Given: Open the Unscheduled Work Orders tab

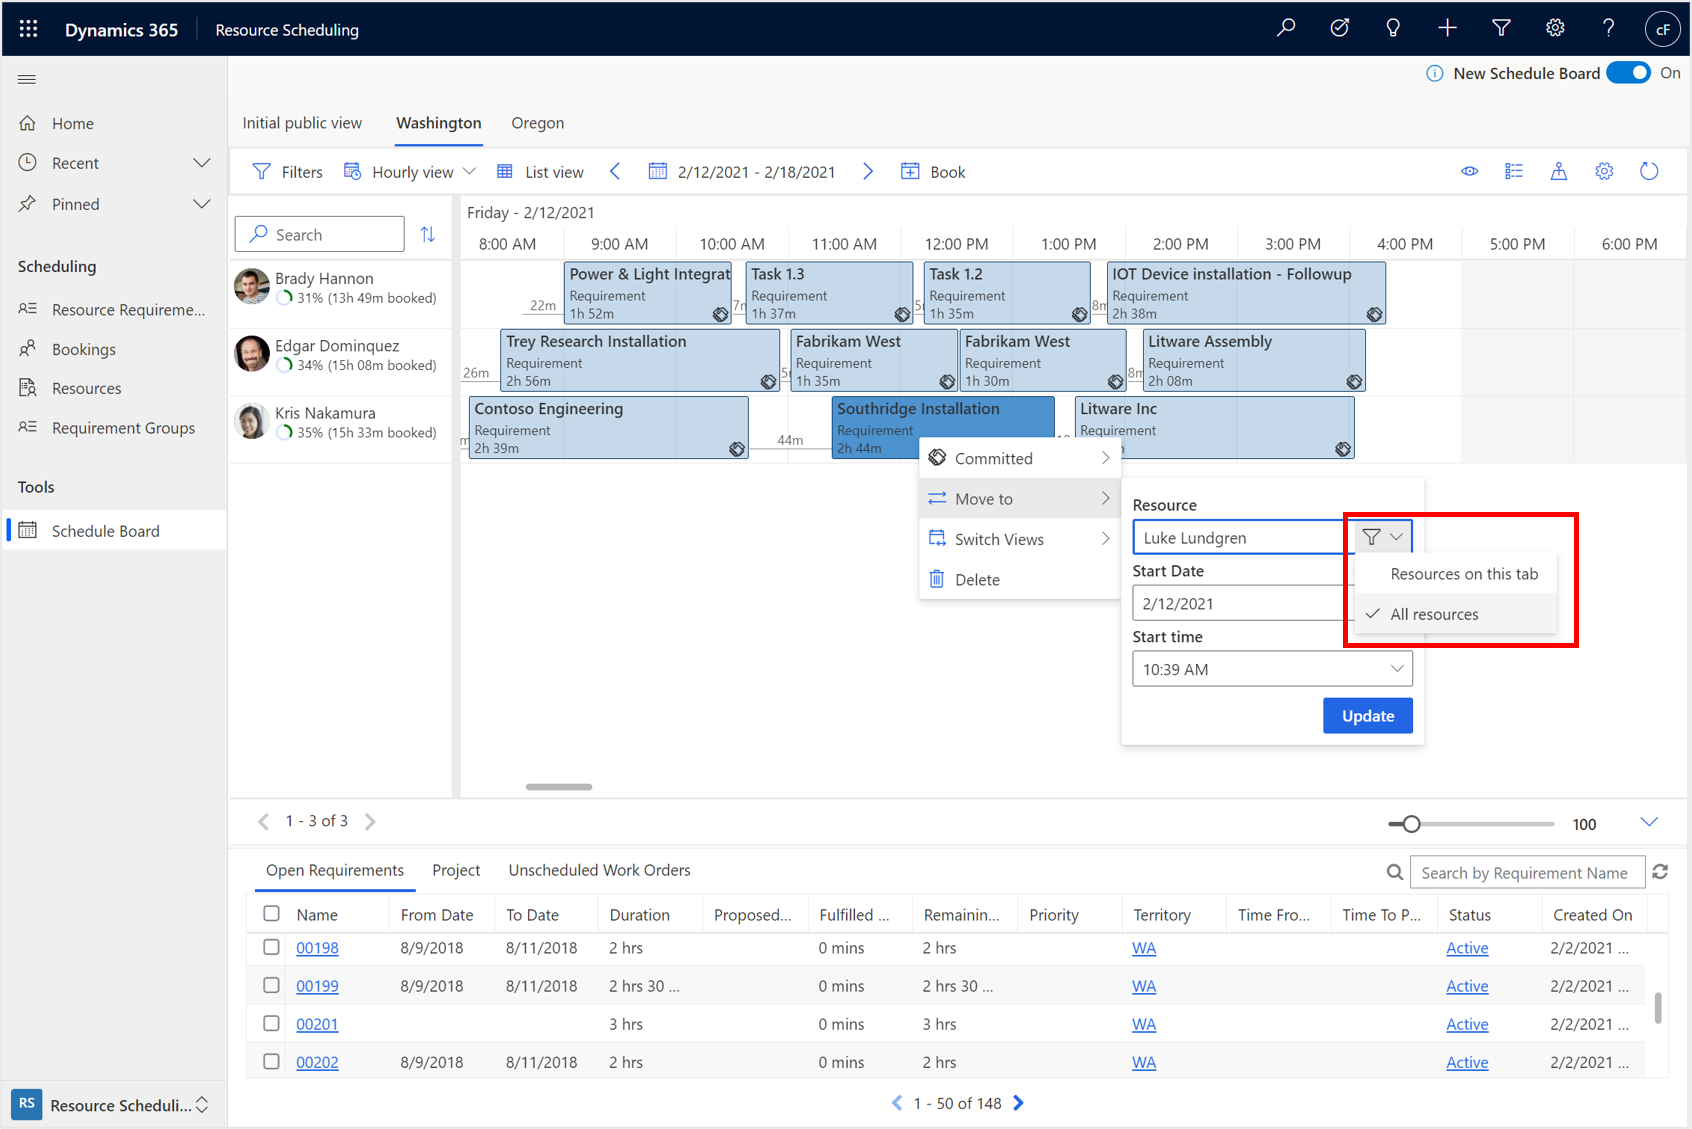Looking at the screenshot, I should 599,870.
